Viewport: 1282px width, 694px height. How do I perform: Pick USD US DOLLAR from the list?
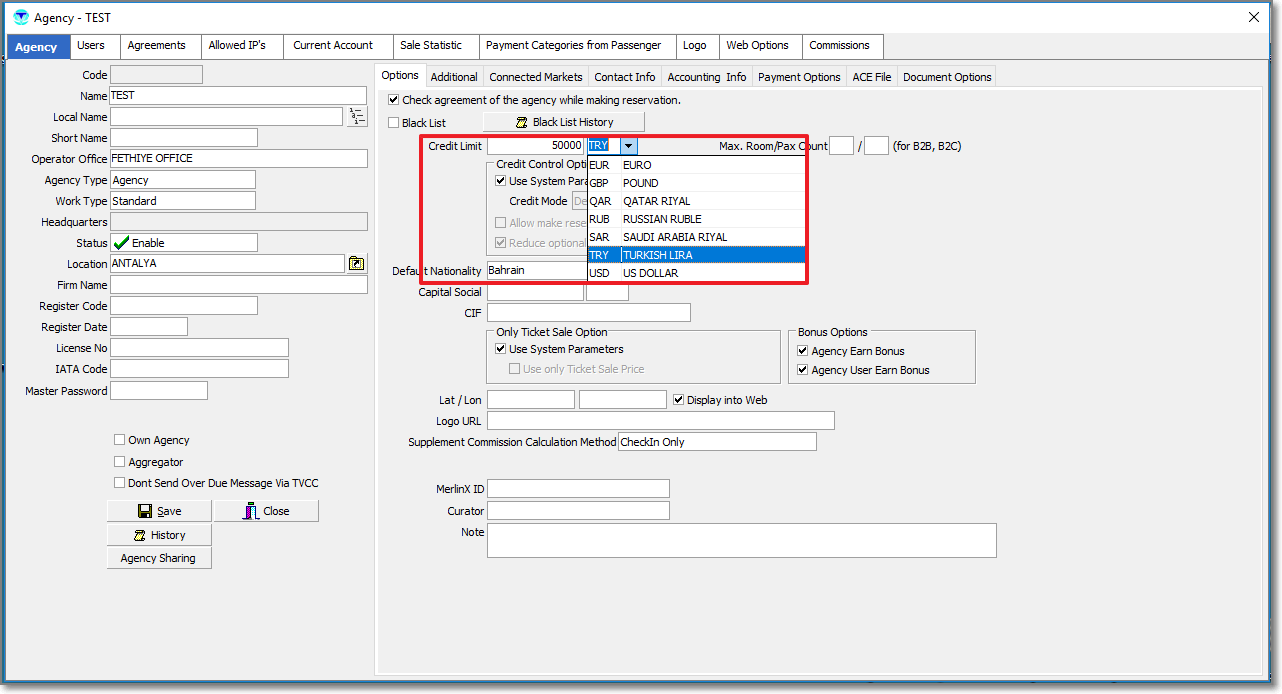coord(696,273)
